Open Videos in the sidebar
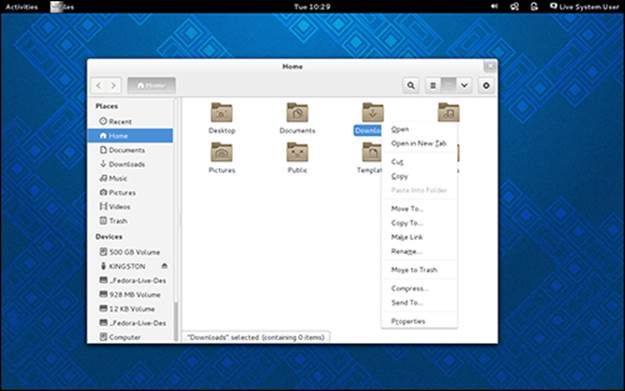Screen dimensions: 625x391 [x=130, y=206]
